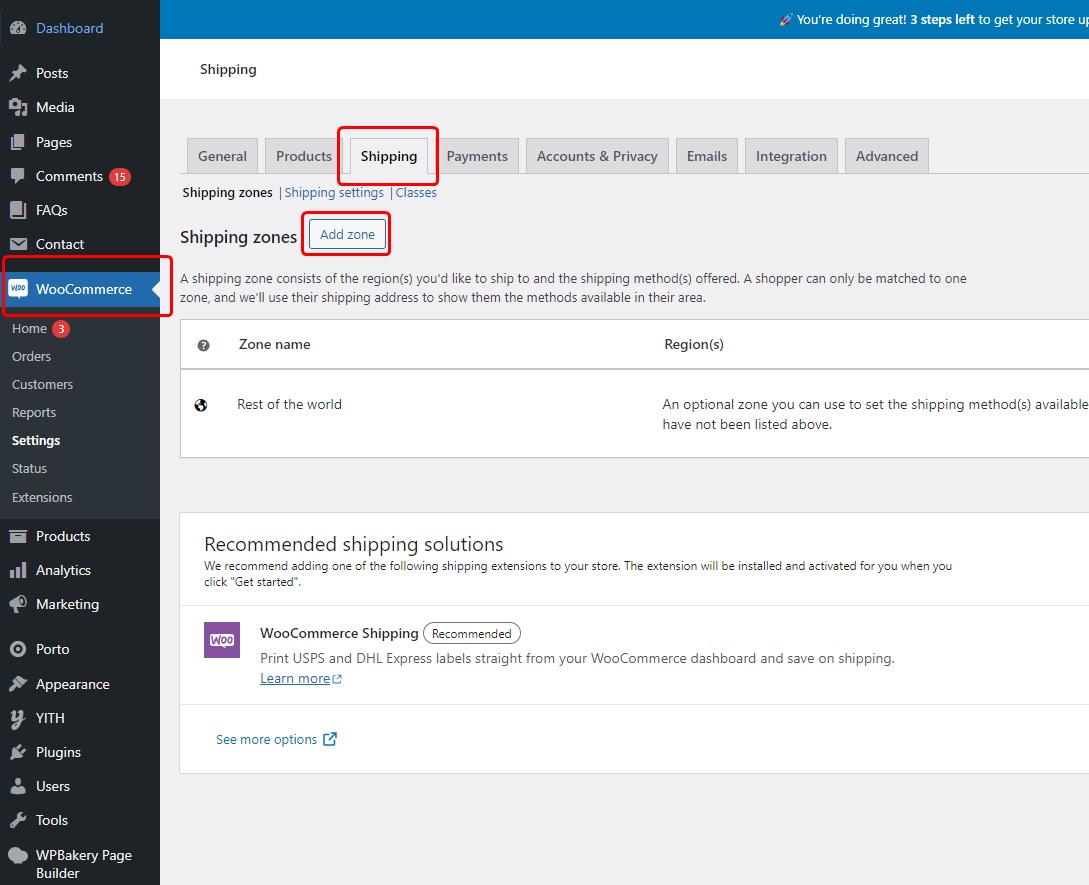Switch to the Payments tab
The height and width of the screenshot is (885, 1089).
click(477, 156)
